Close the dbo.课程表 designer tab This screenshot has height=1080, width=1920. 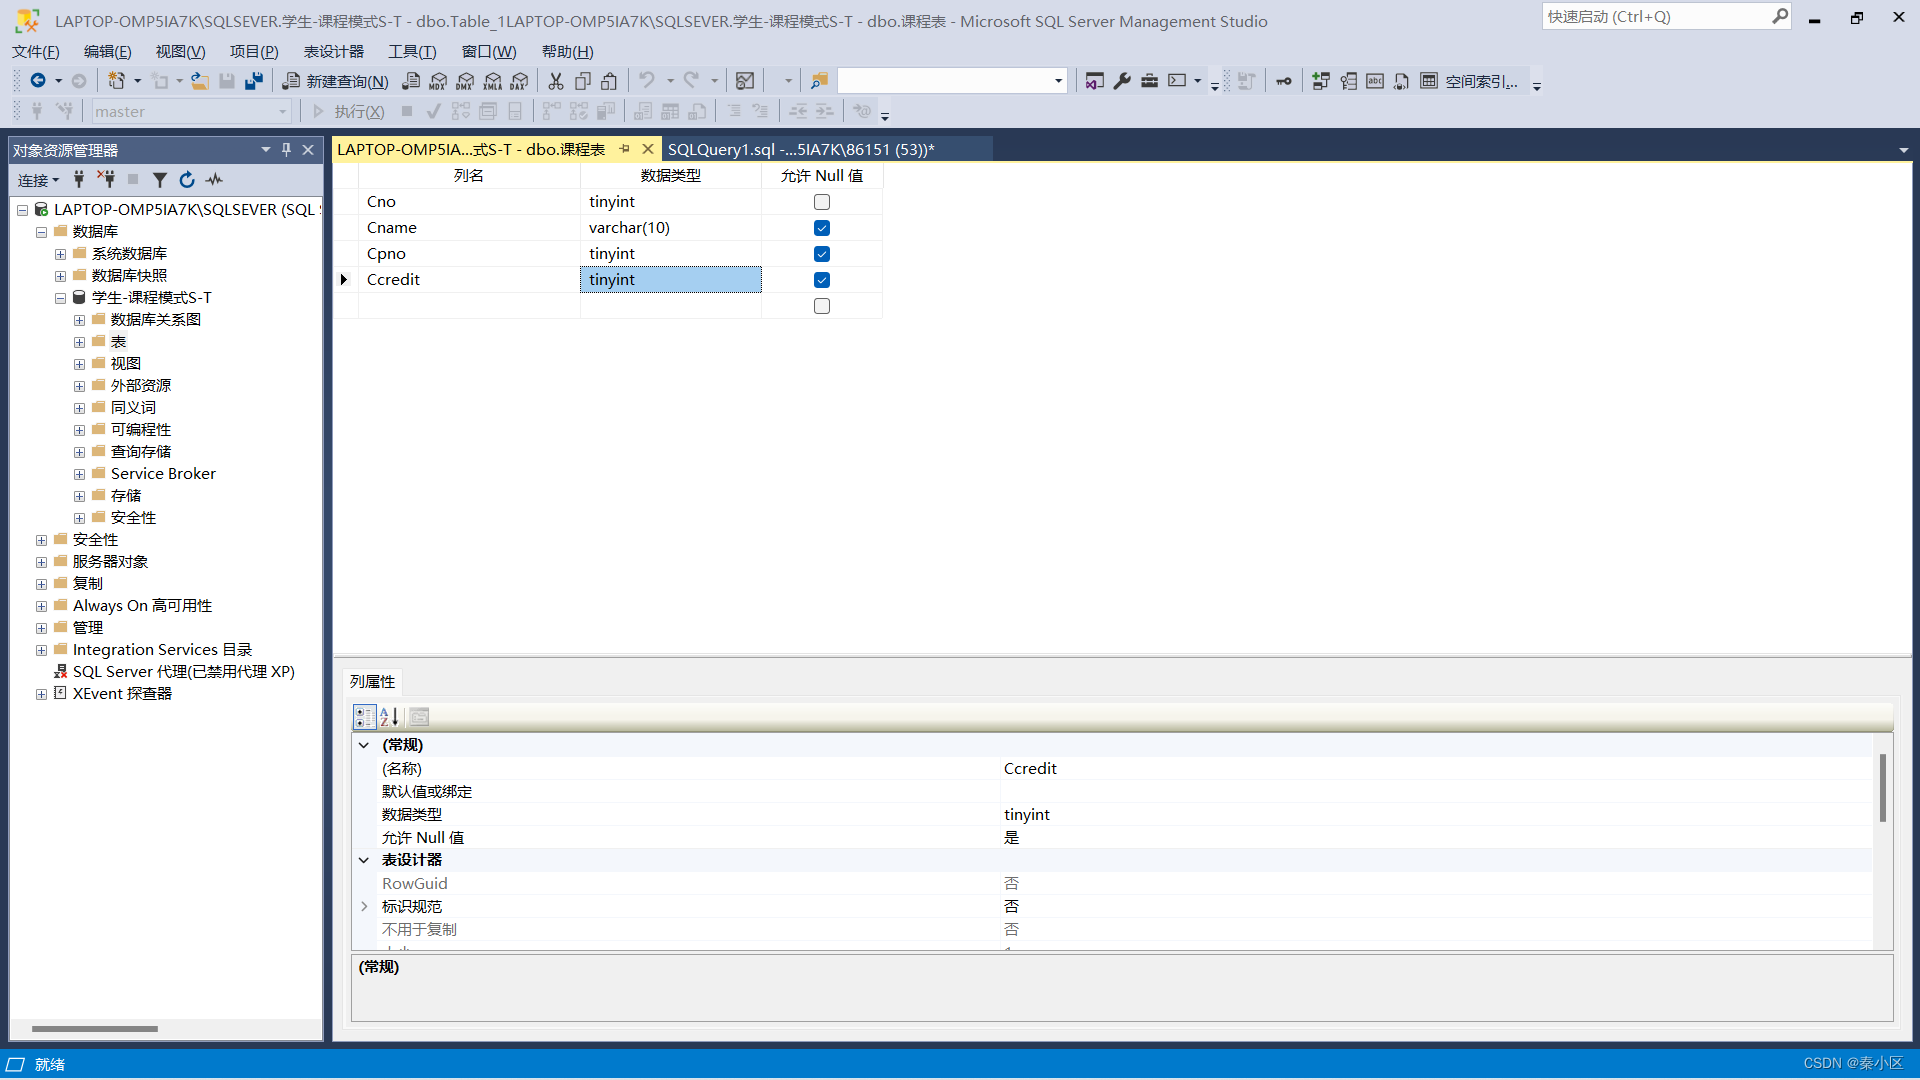coord(648,149)
